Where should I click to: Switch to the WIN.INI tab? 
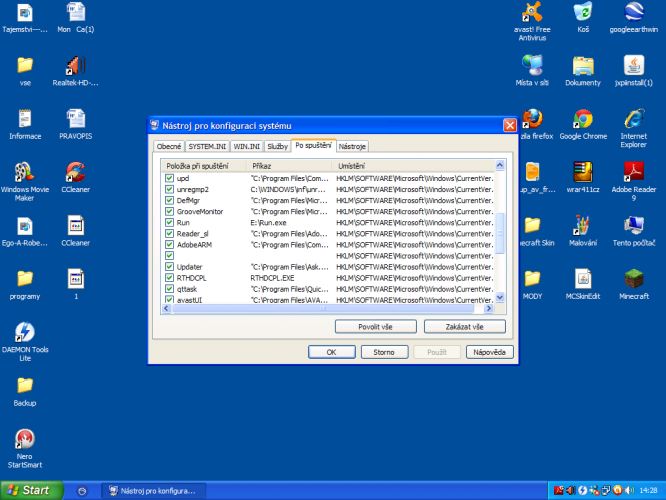pyautogui.click(x=246, y=146)
